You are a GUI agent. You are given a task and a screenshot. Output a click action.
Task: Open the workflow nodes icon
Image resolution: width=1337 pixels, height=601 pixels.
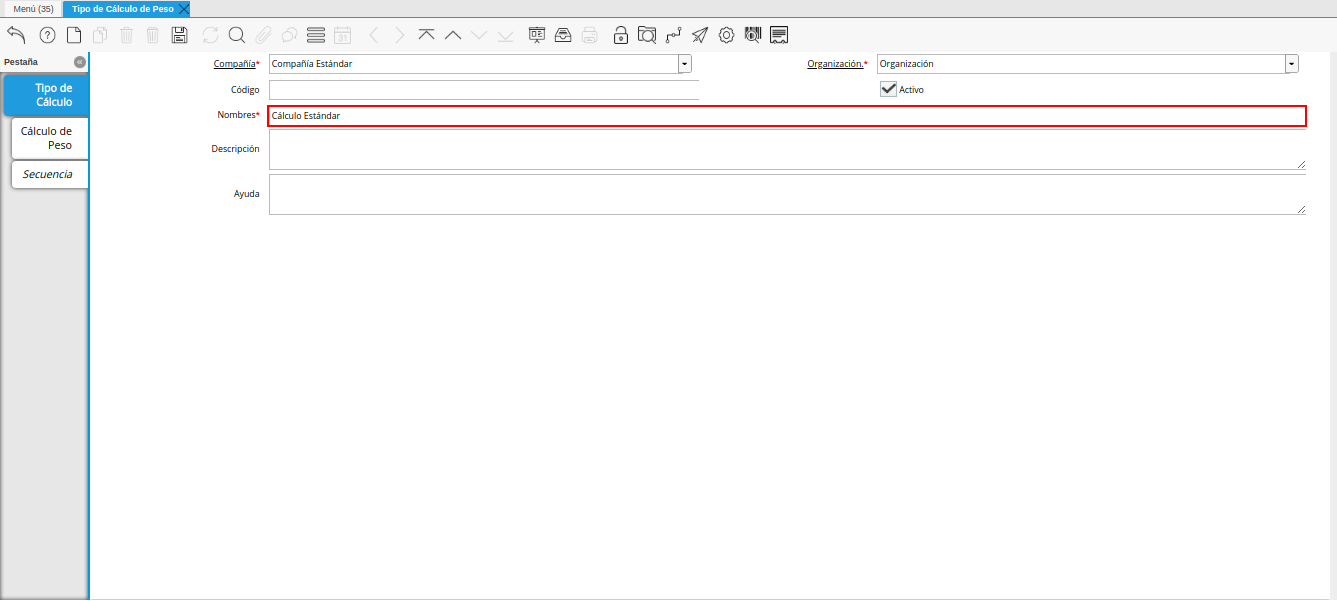[674, 35]
